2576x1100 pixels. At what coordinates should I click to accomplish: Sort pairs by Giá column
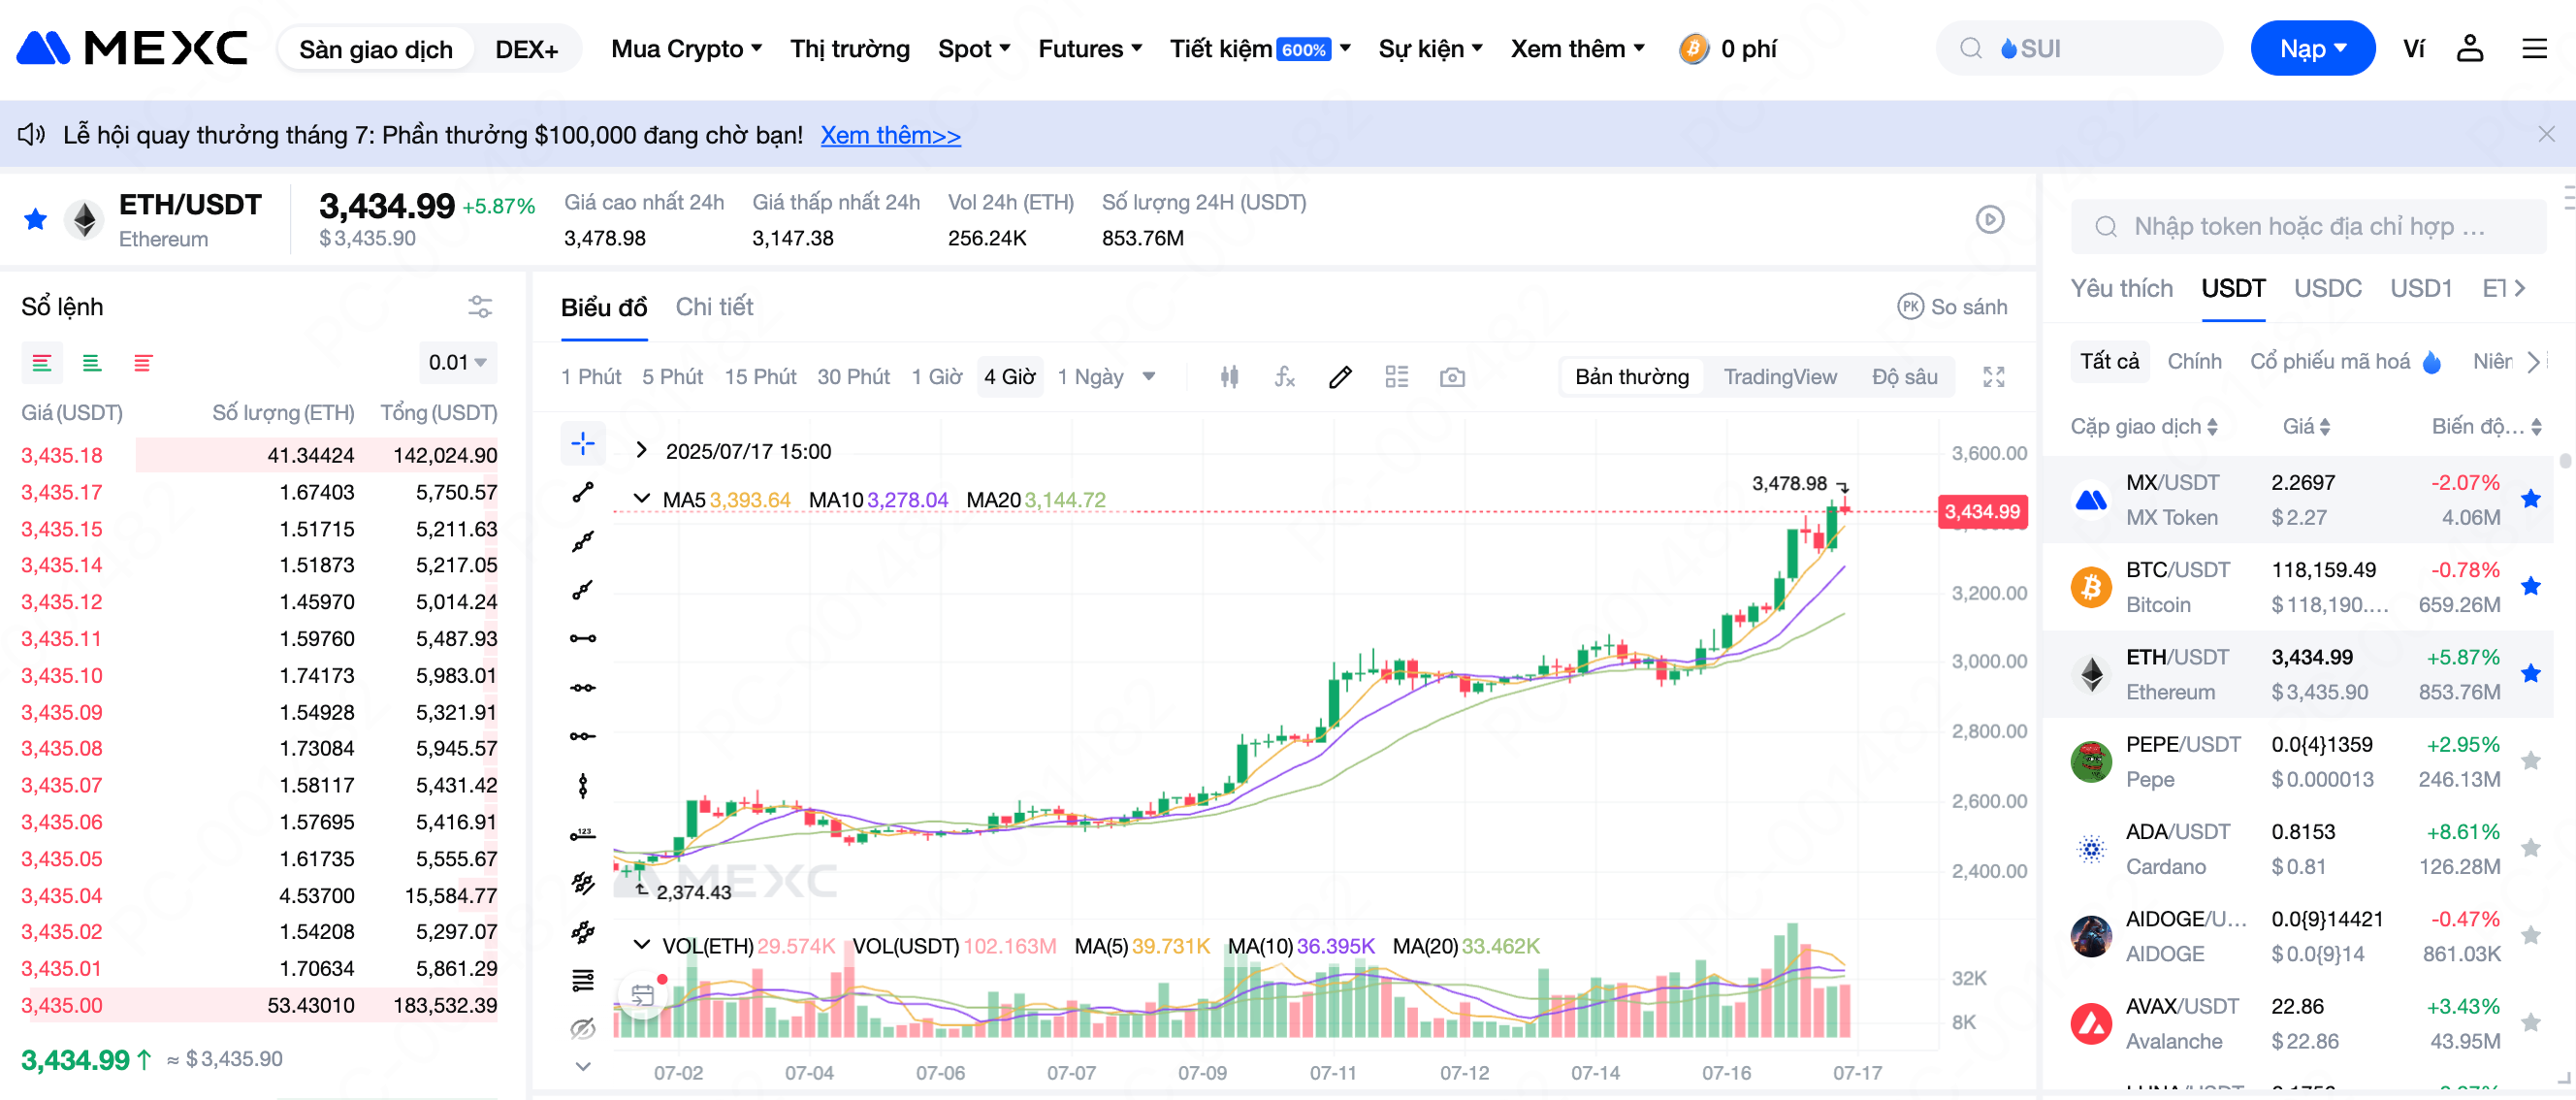pyautogui.click(x=2306, y=426)
